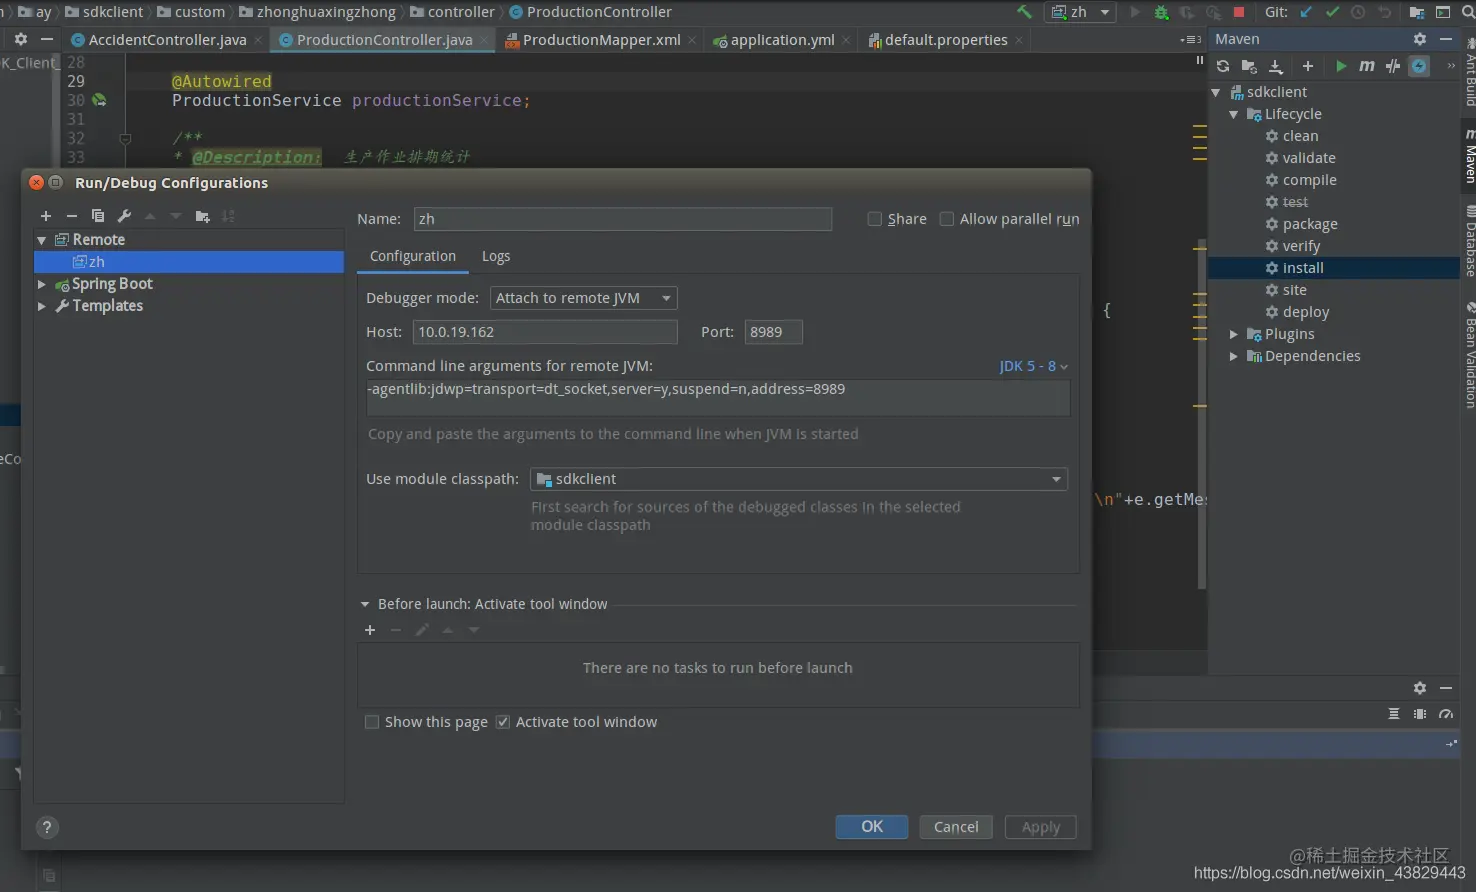1476x892 pixels.
Task: Click the Cancel button
Action: pos(956,827)
